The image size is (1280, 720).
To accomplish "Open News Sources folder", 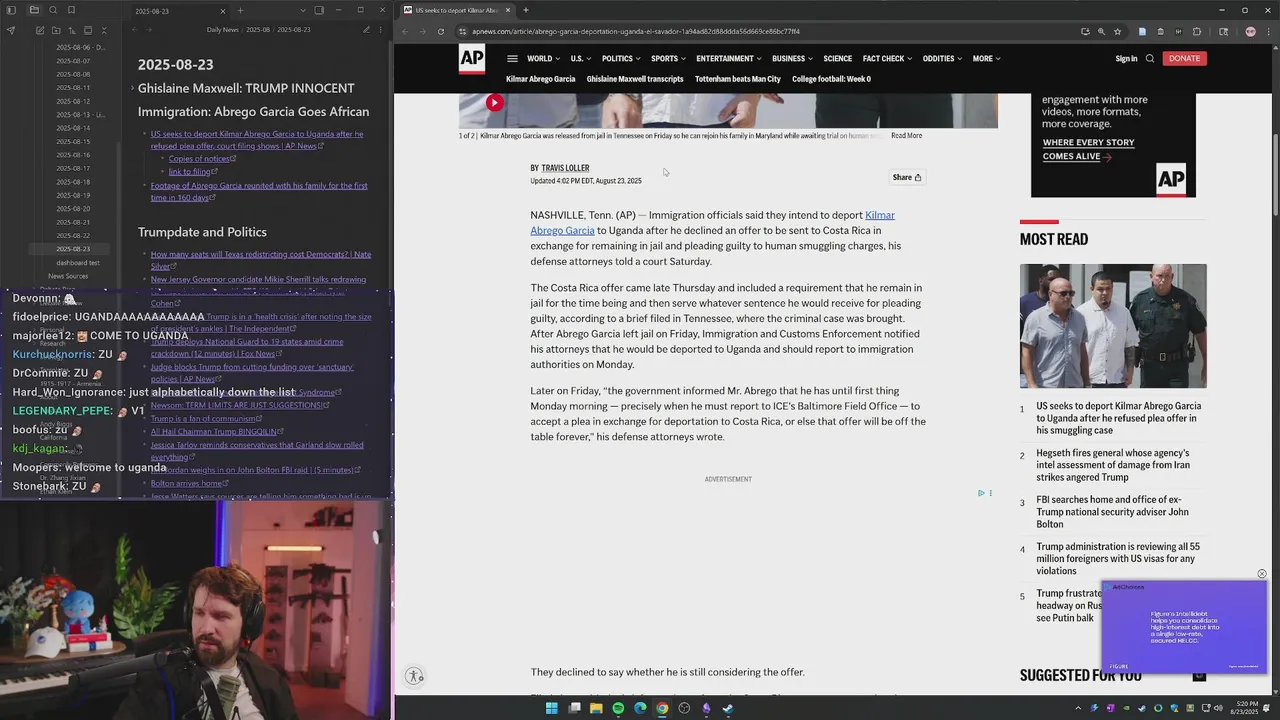I will pyautogui.click(x=68, y=276).
